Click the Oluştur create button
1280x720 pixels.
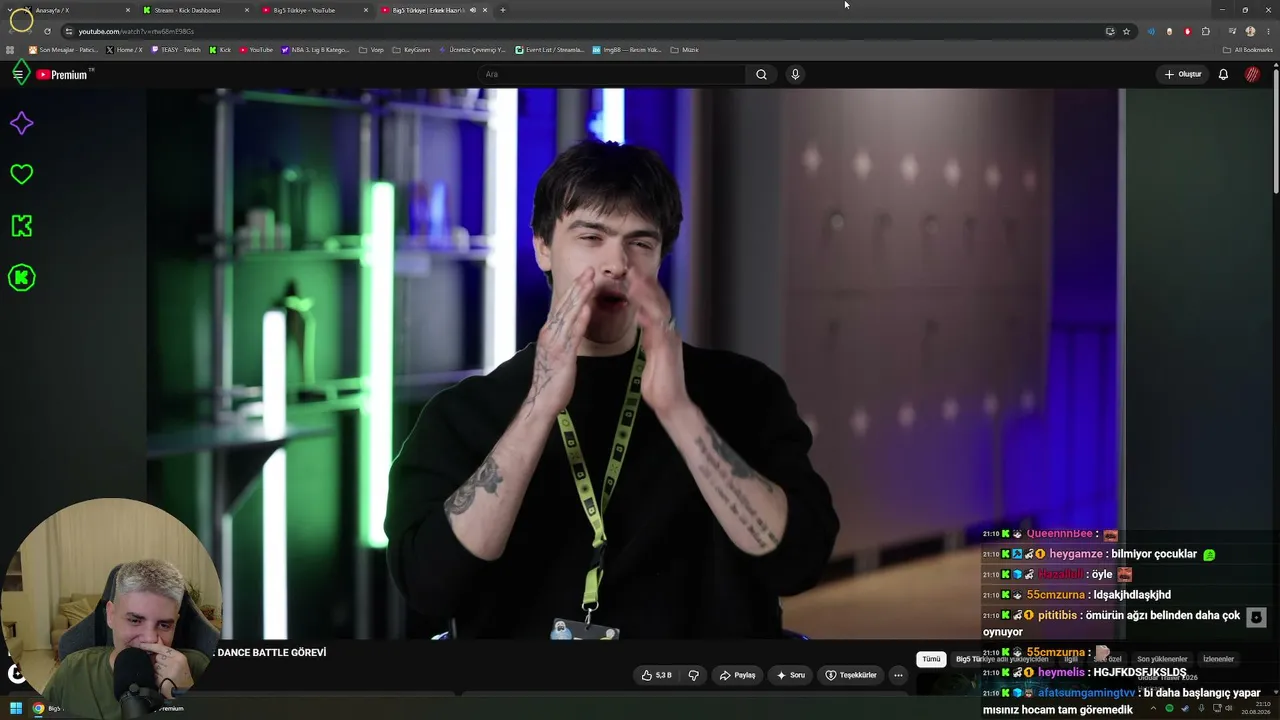click(1183, 74)
